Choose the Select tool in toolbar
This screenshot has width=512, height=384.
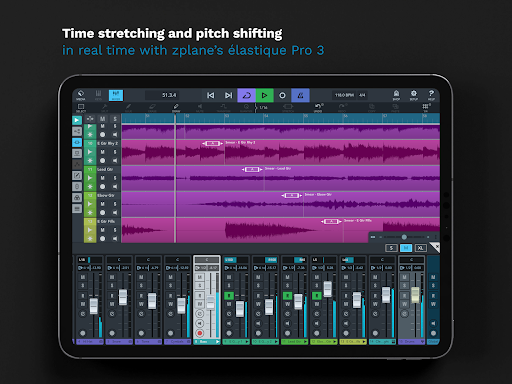[81, 107]
